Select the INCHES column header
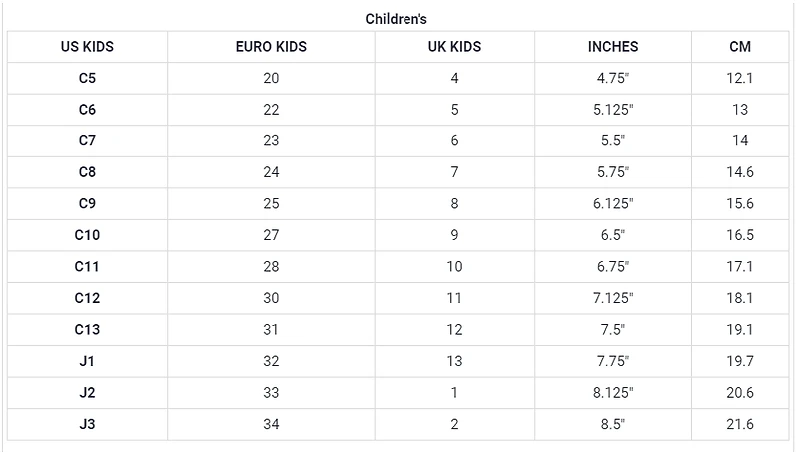The height and width of the screenshot is (456, 800). coord(612,47)
